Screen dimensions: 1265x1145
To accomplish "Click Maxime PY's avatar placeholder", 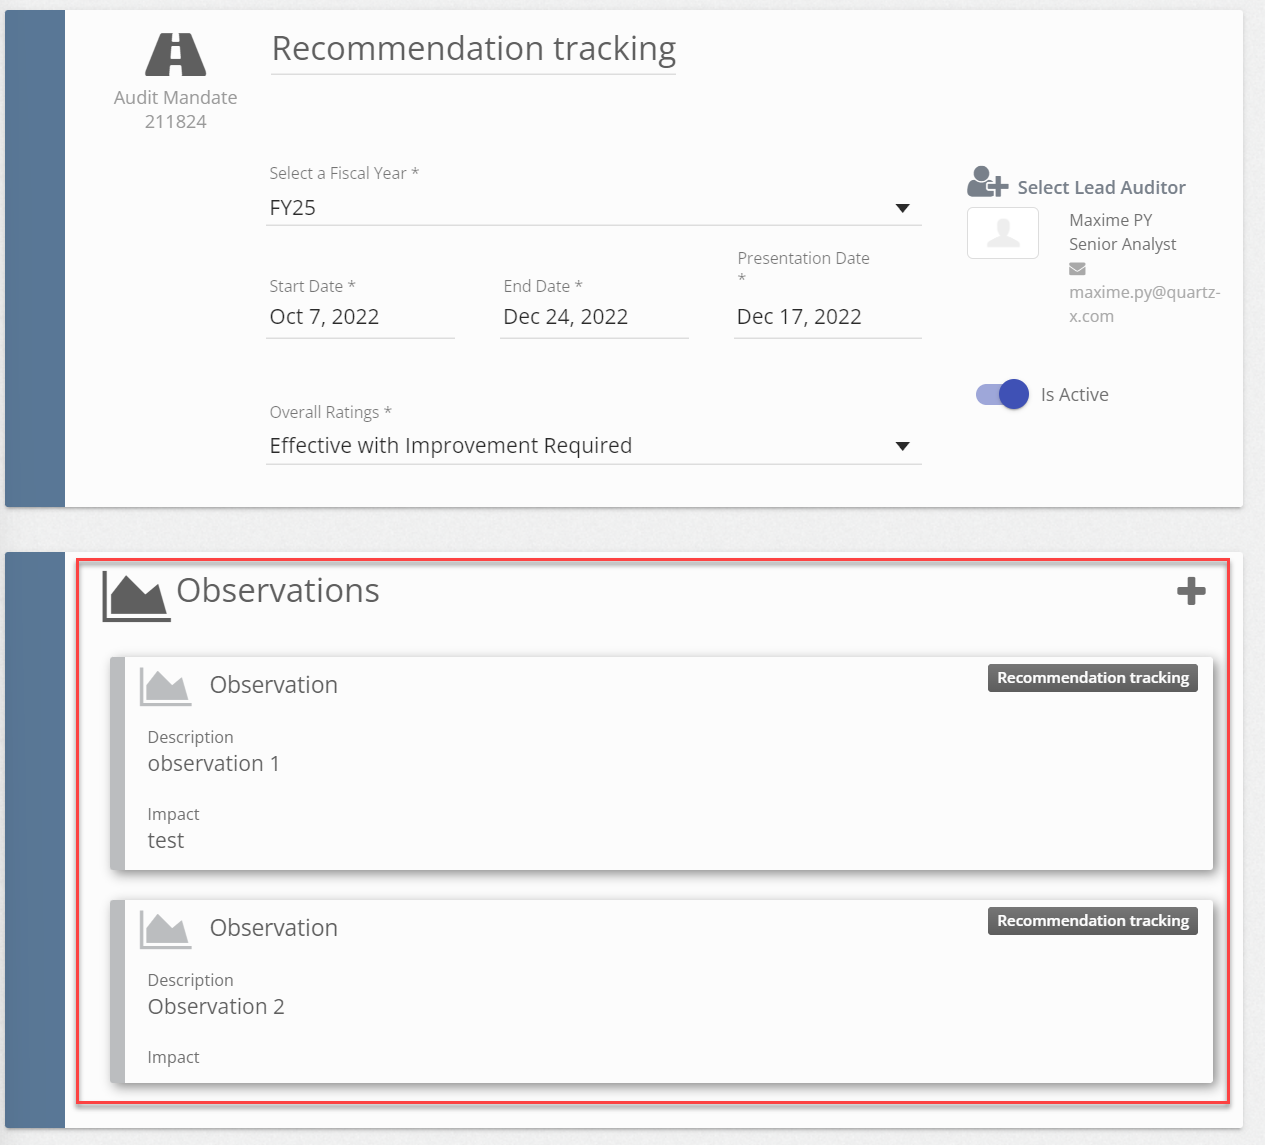I will point(1003,233).
